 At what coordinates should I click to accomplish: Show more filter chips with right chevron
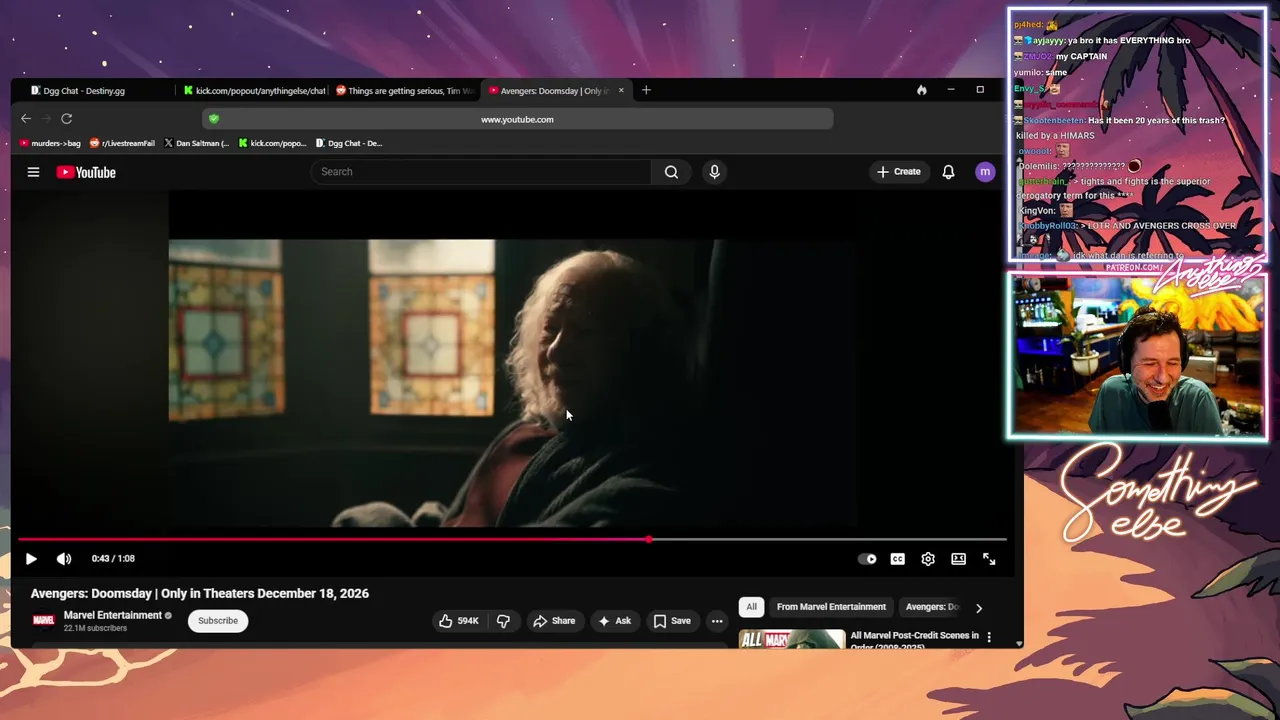tap(979, 607)
